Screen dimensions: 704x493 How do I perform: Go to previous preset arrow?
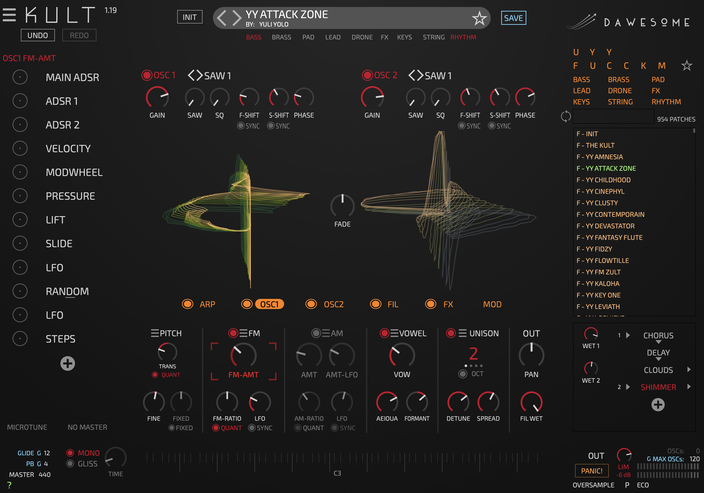(221, 18)
